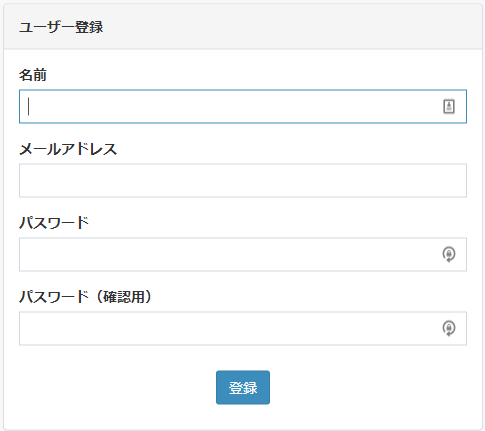Click the key icon in パスワード(確認用) field
This screenshot has height=431, width=485.
click(449, 328)
